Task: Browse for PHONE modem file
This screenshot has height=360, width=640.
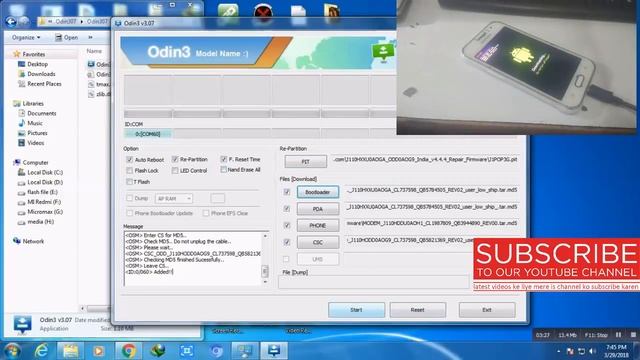Action: click(318, 225)
